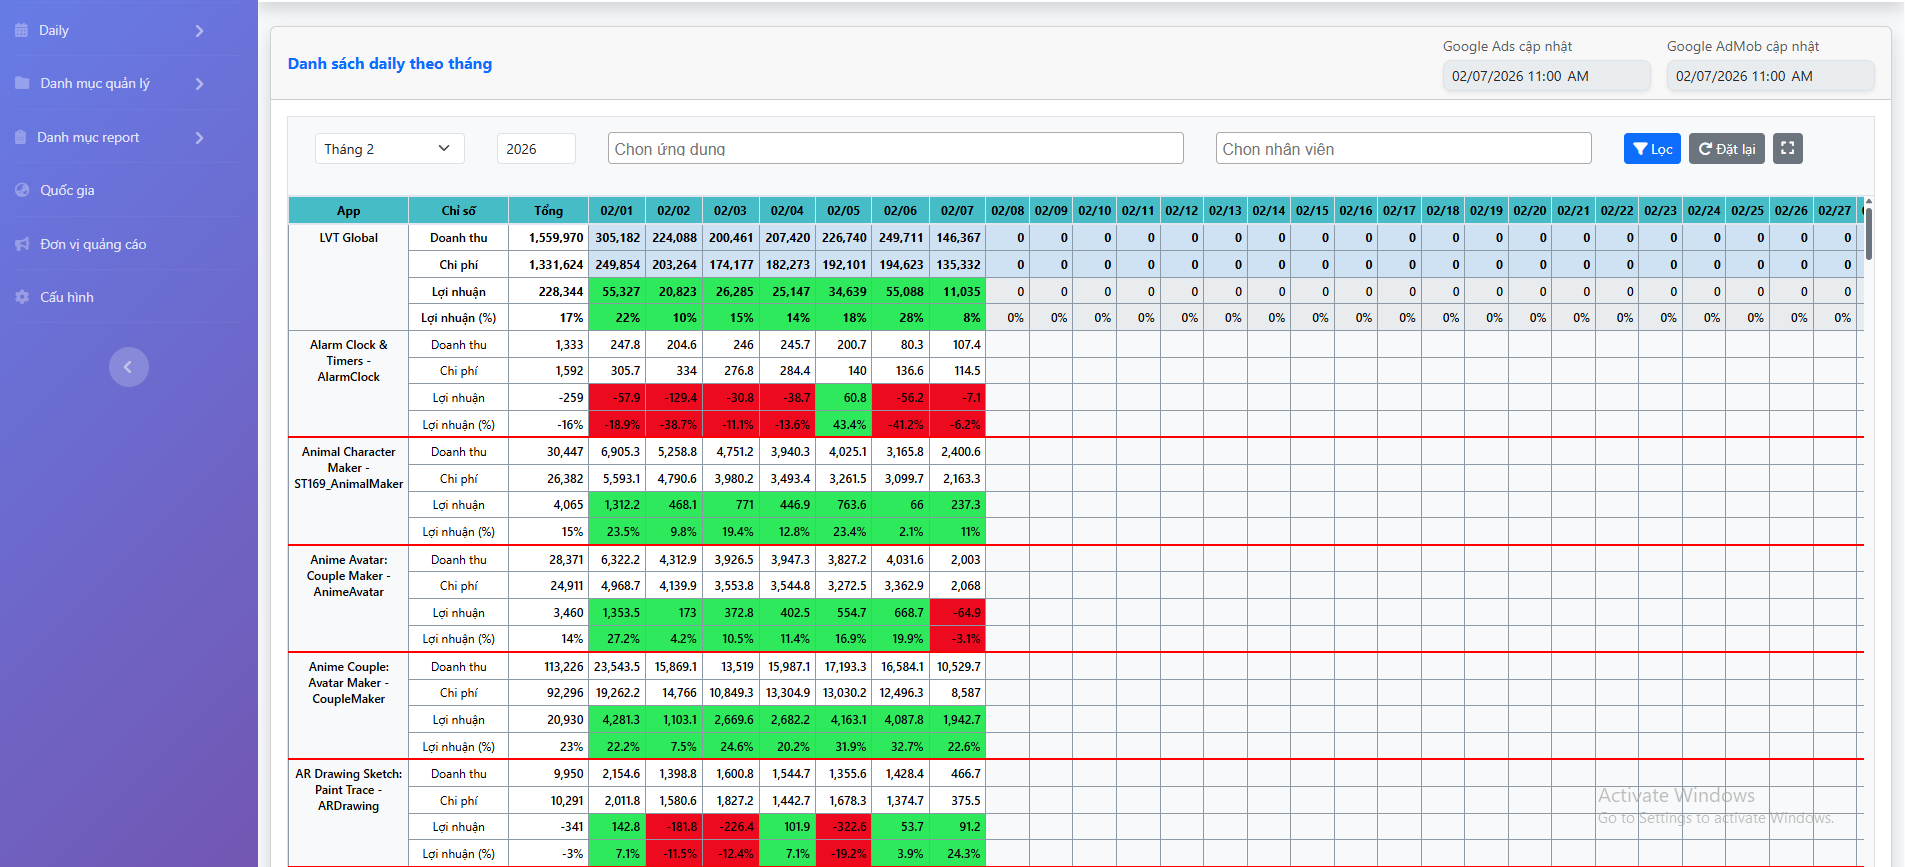
Task: Click the Danh mục report clipboard icon
Action: coord(21,137)
